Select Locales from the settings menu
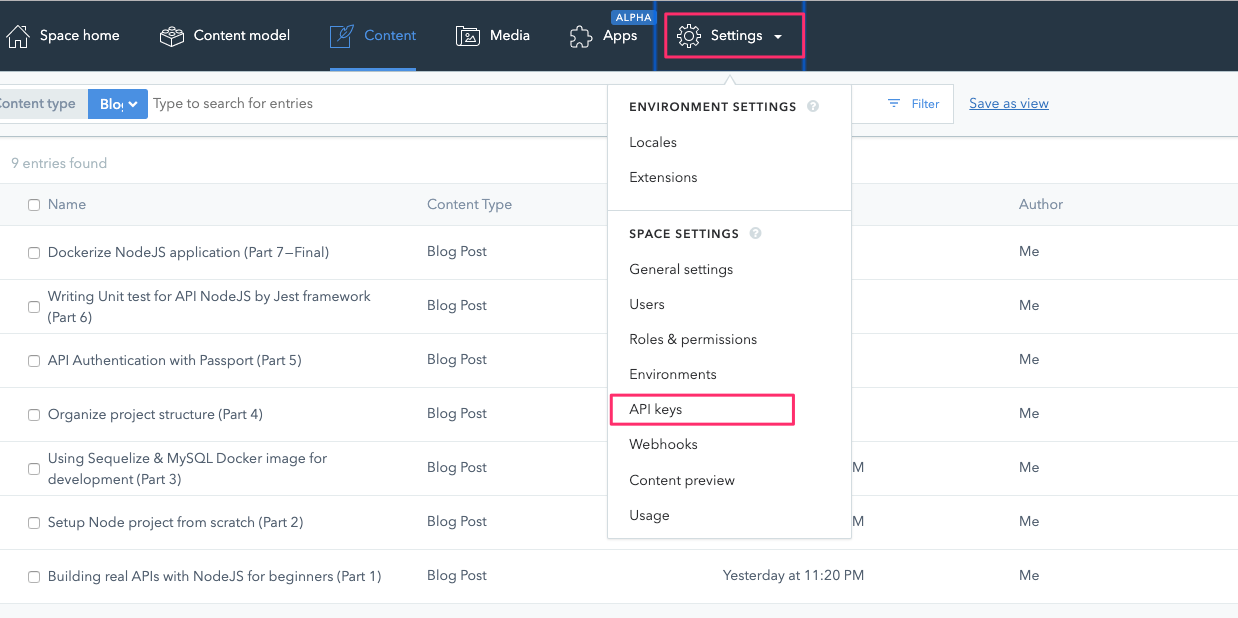The image size is (1238, 618). [653, 142]
